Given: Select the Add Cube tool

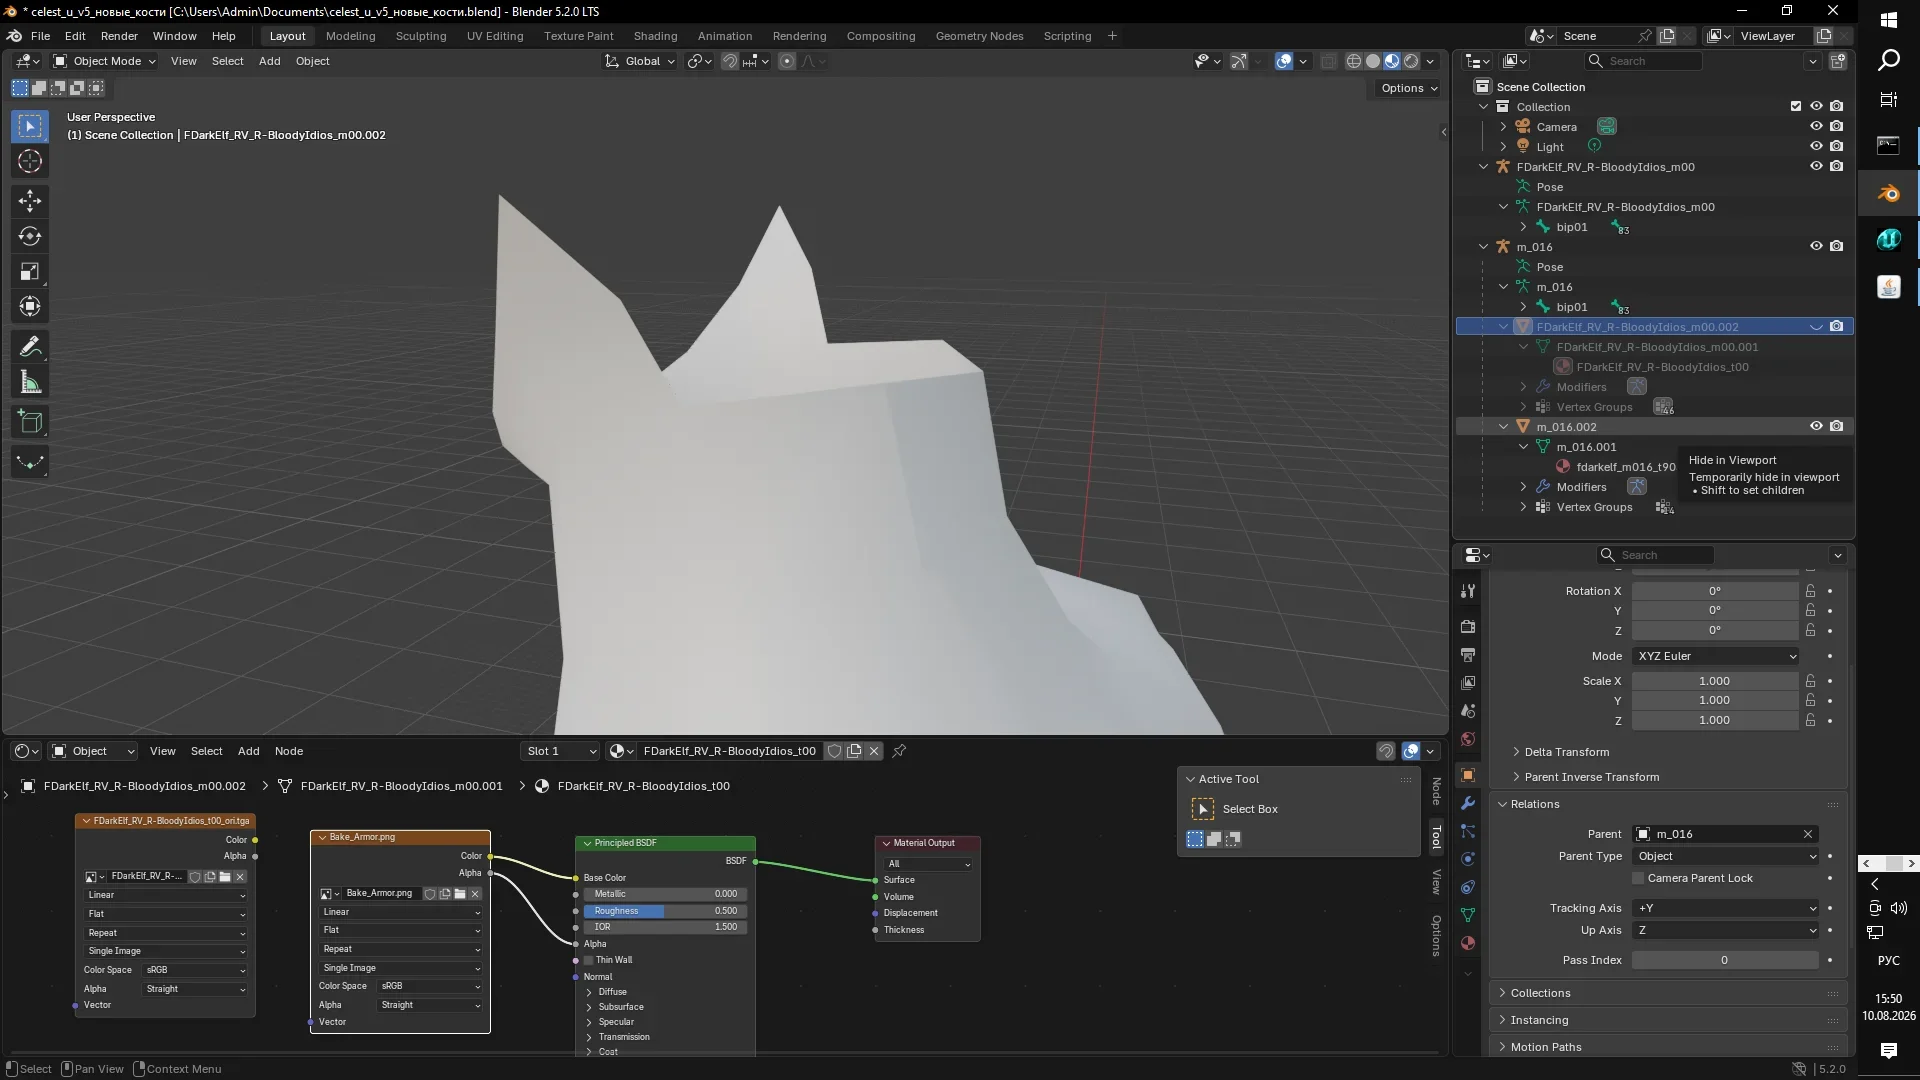Looking at the screenshot, I should [30, 422].
